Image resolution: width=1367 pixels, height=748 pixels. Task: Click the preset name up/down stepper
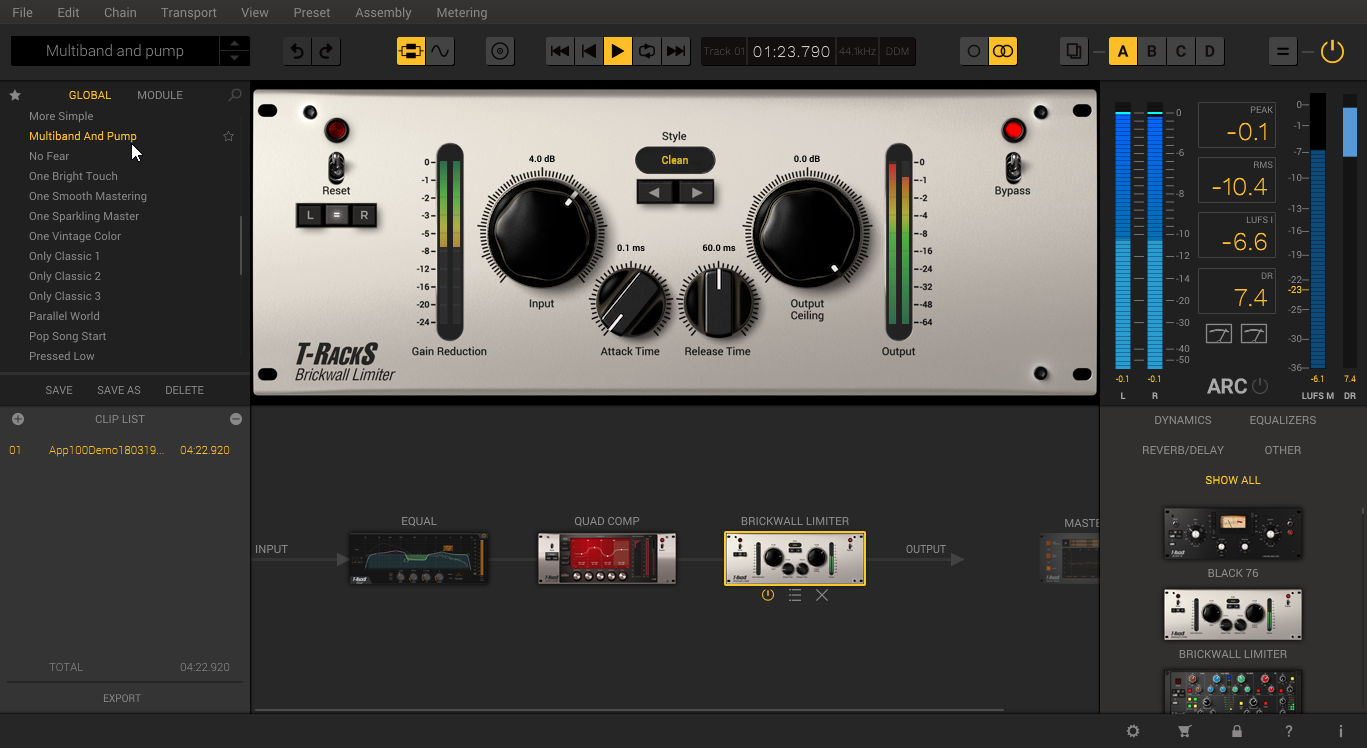click(x=235, y=51)
